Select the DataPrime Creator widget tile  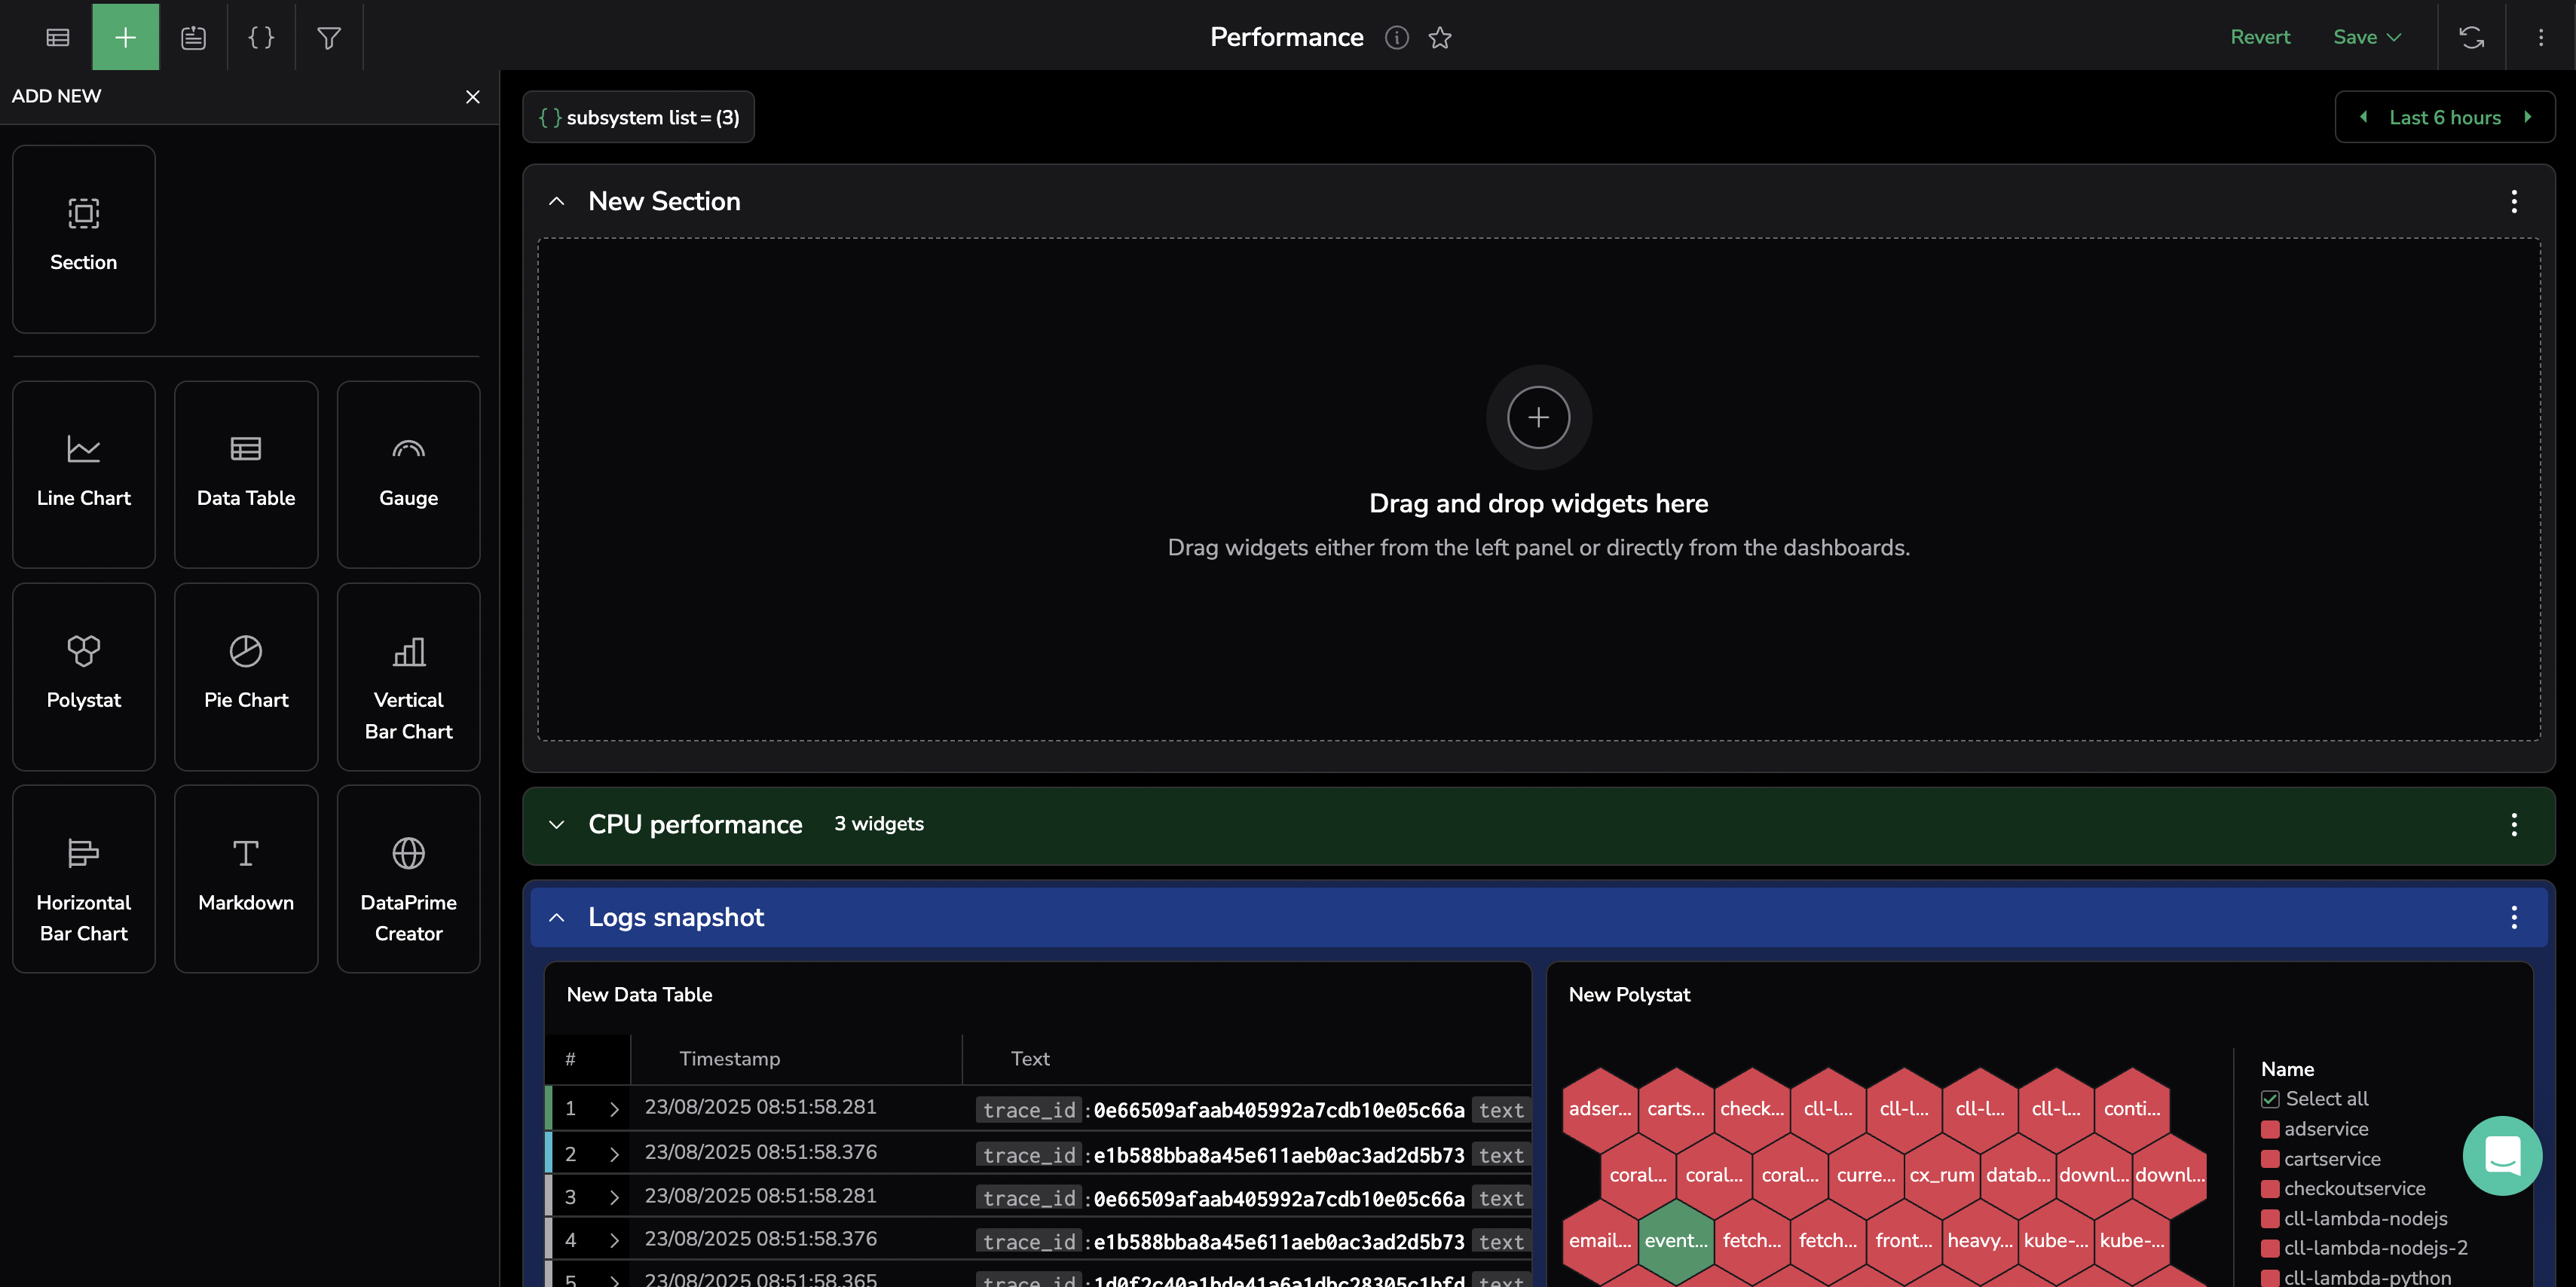click(x=408, y=879)
